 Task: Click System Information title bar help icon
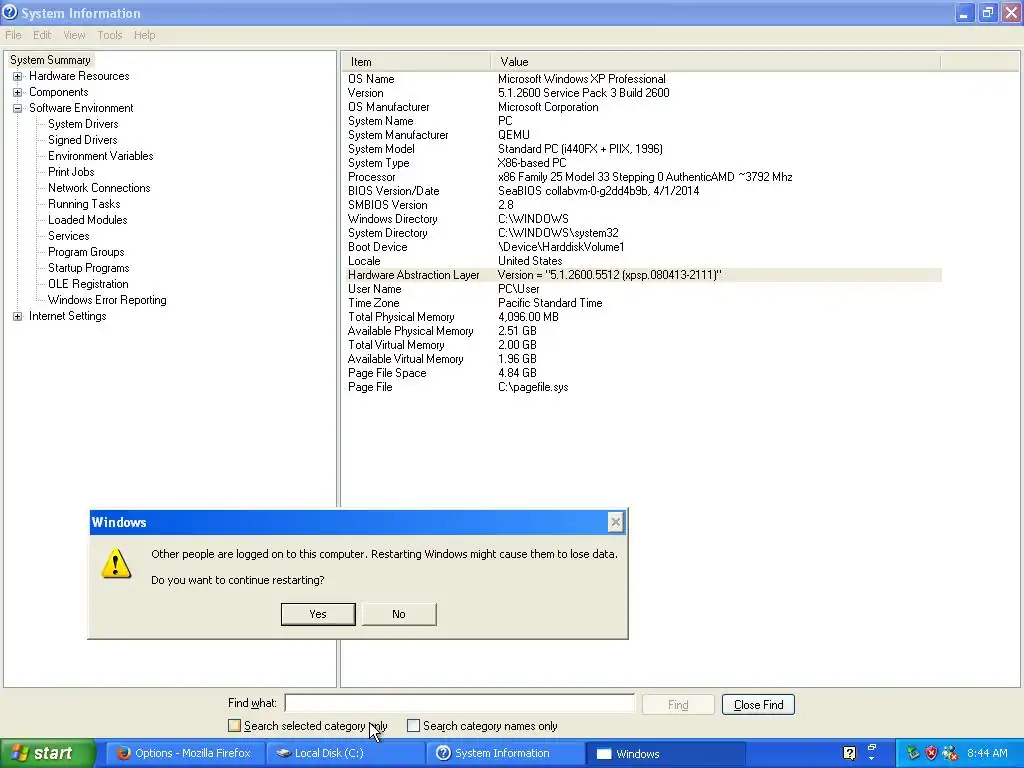tap(10, 12)
